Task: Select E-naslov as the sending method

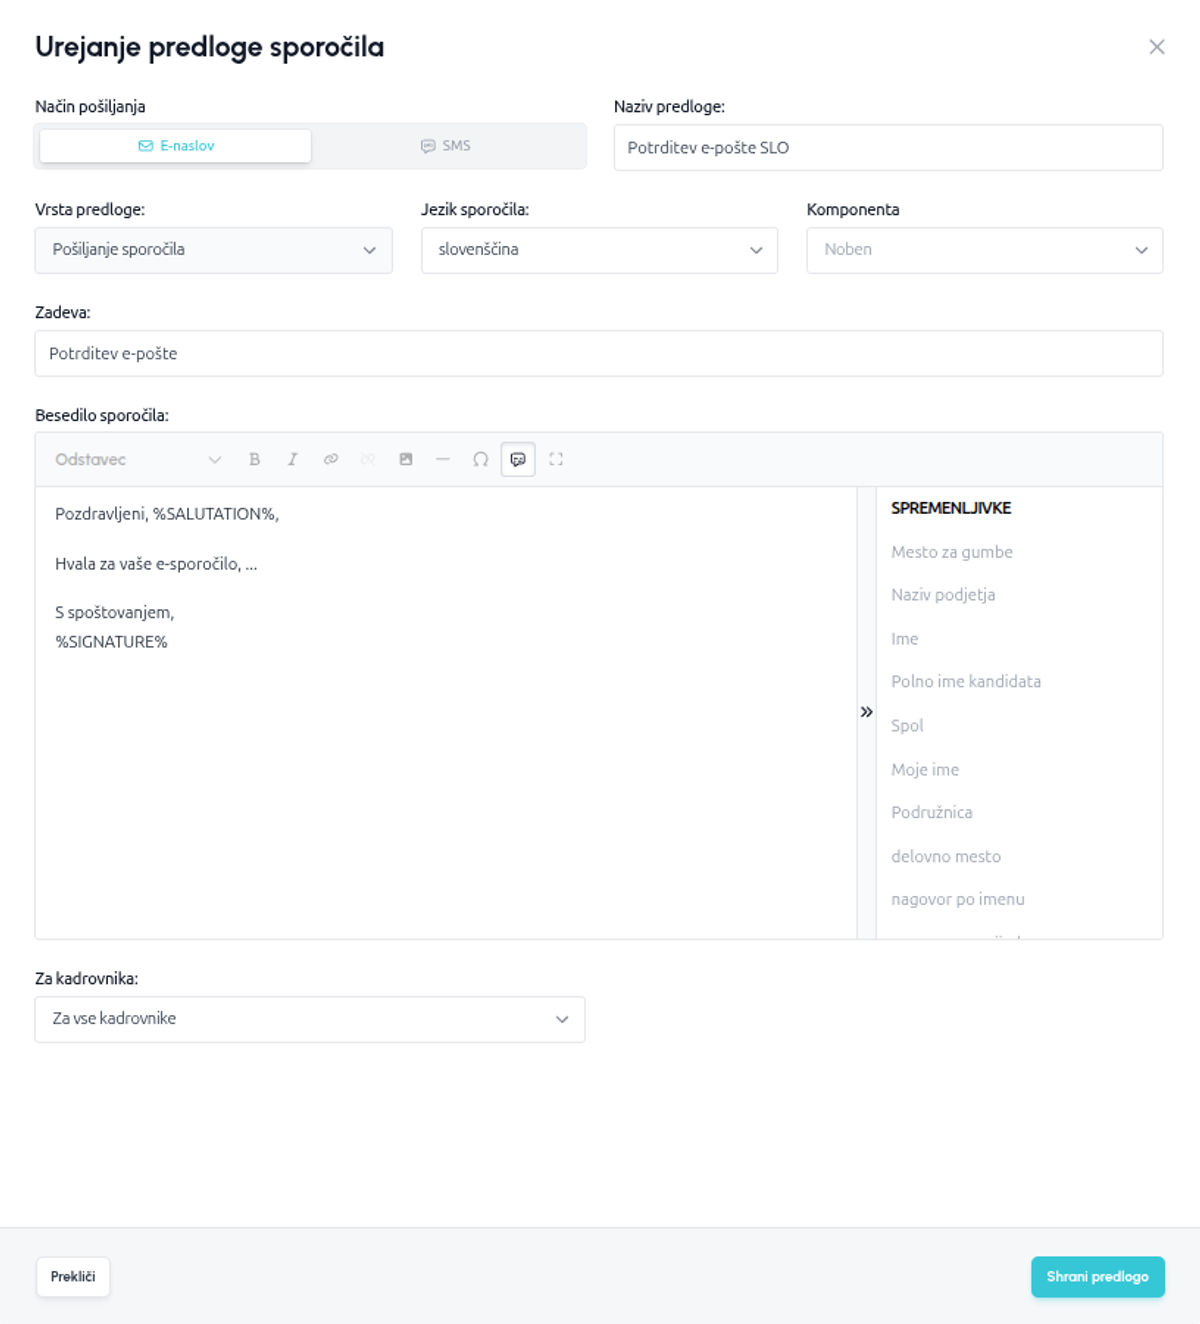Action: [x=176, y=146]
